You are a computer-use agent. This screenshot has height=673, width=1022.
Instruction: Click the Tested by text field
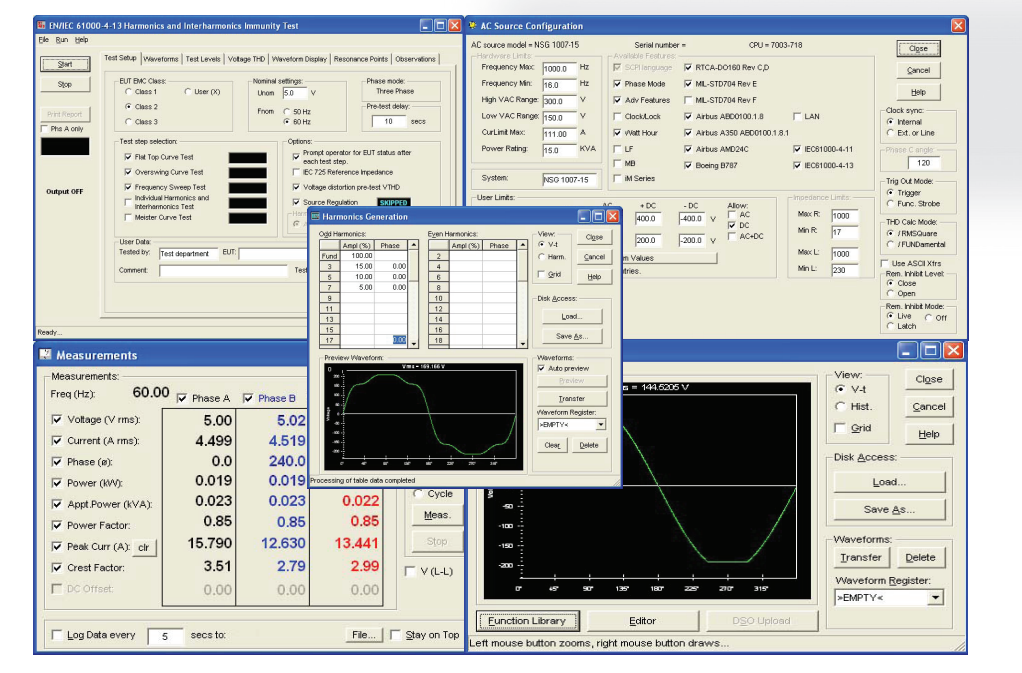tap(188, 253)
